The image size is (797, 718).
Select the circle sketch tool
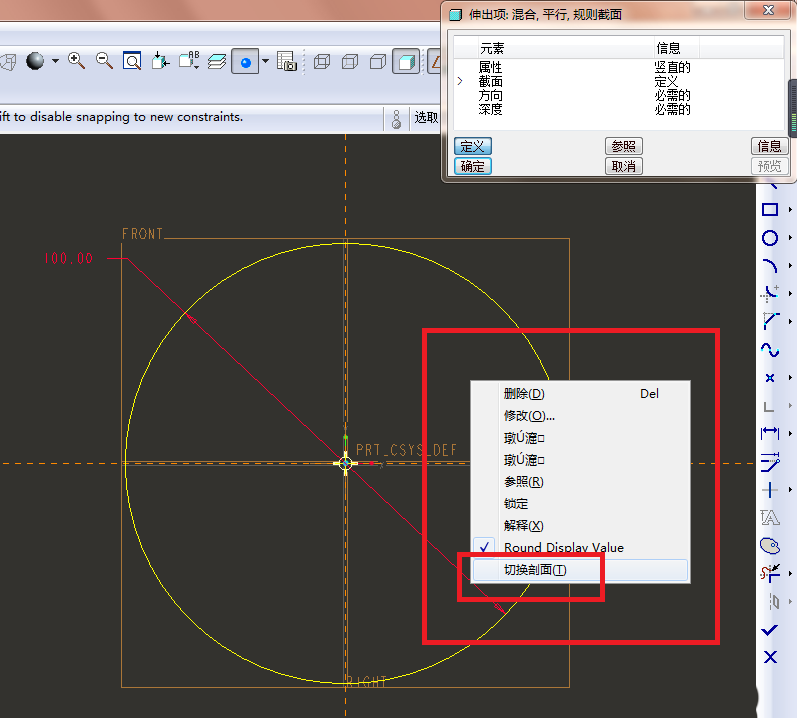(x=770, y=238)
